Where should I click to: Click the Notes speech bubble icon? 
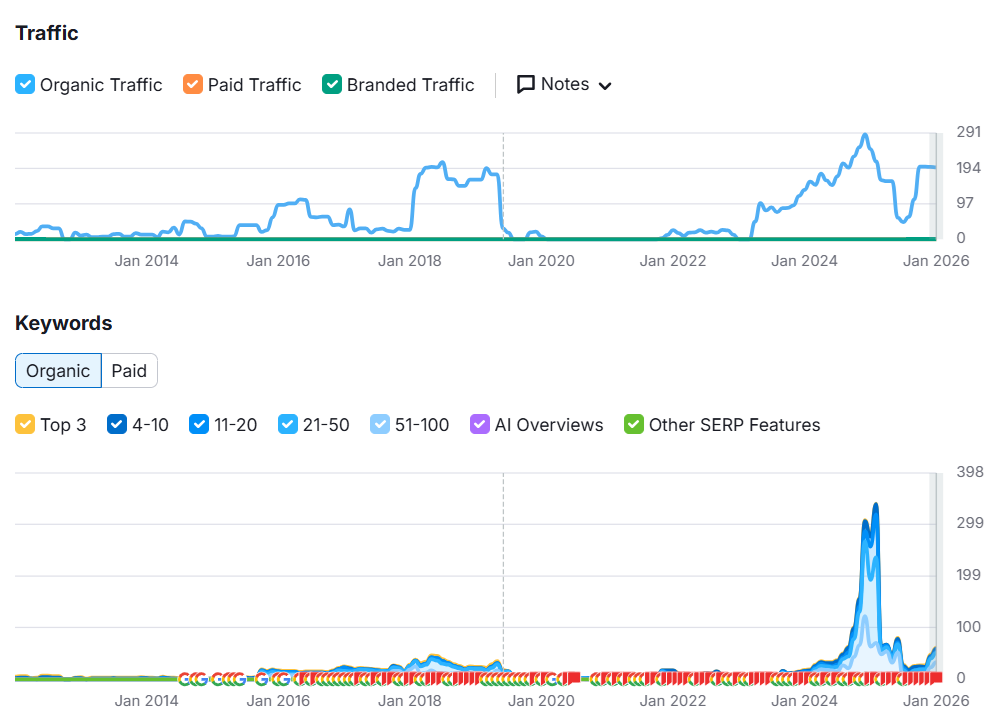(x=526, y=85)
